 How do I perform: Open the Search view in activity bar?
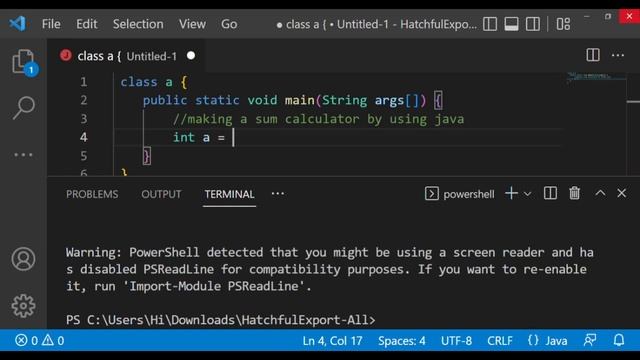pos(24,108)
